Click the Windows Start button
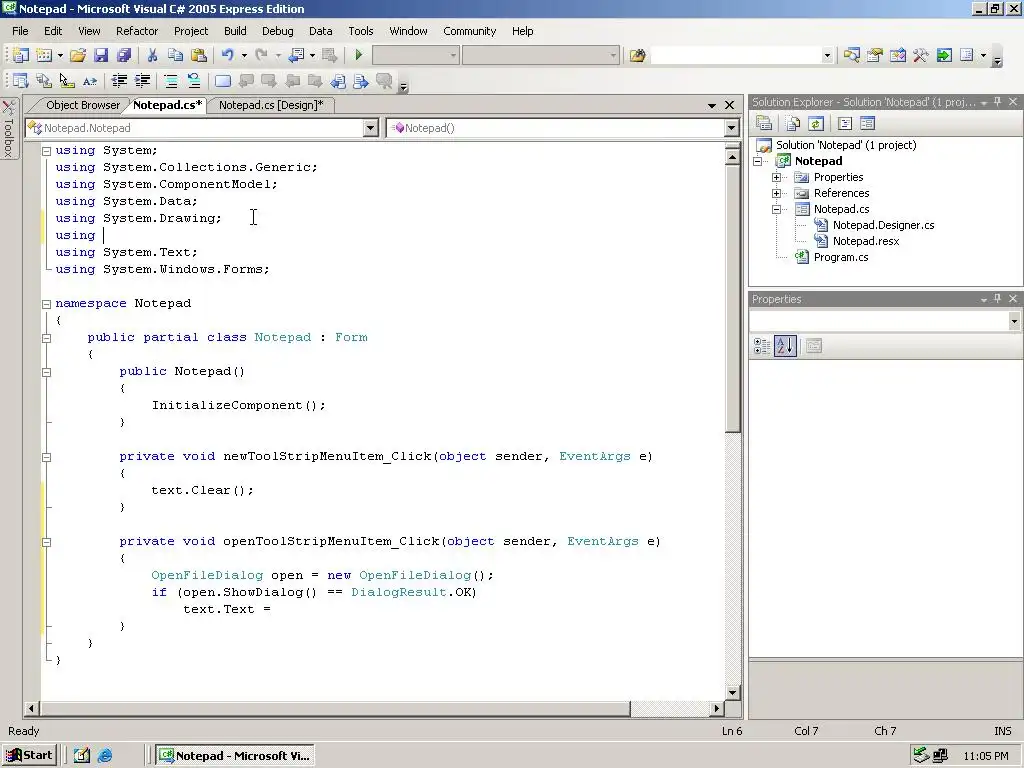This screenshot has width=1024, height=768. (29, 756)
